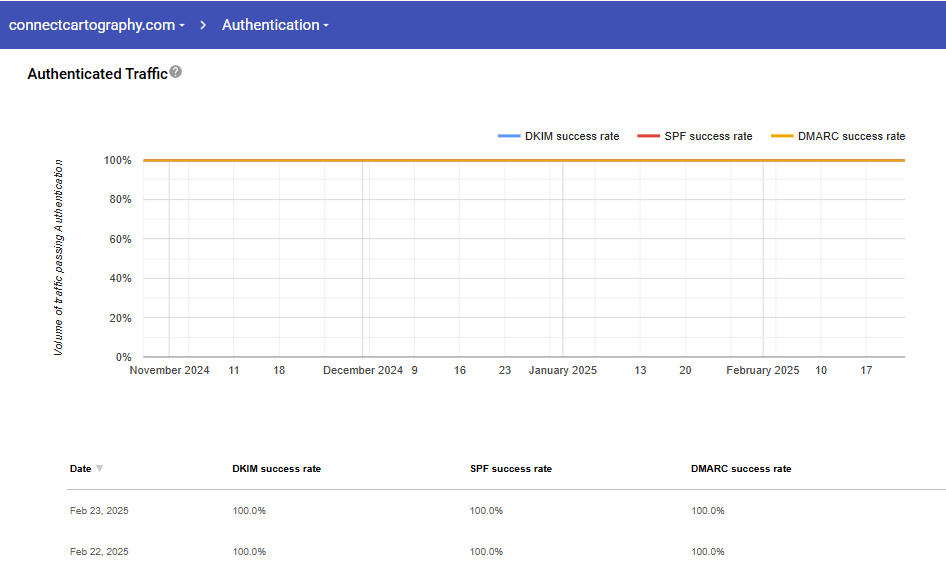Screen dimensions: 946x565
Task: Click the blue DKIM legend line swatch
Action: click(x=508, y=136)
